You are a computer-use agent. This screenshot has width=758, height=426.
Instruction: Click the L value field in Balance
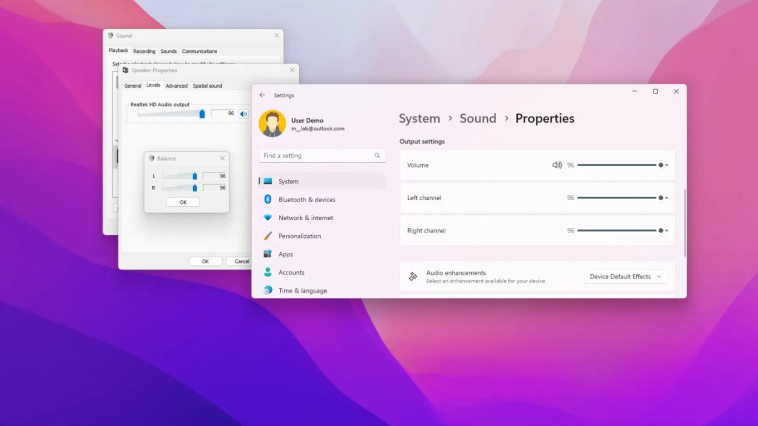click(215, 176)
